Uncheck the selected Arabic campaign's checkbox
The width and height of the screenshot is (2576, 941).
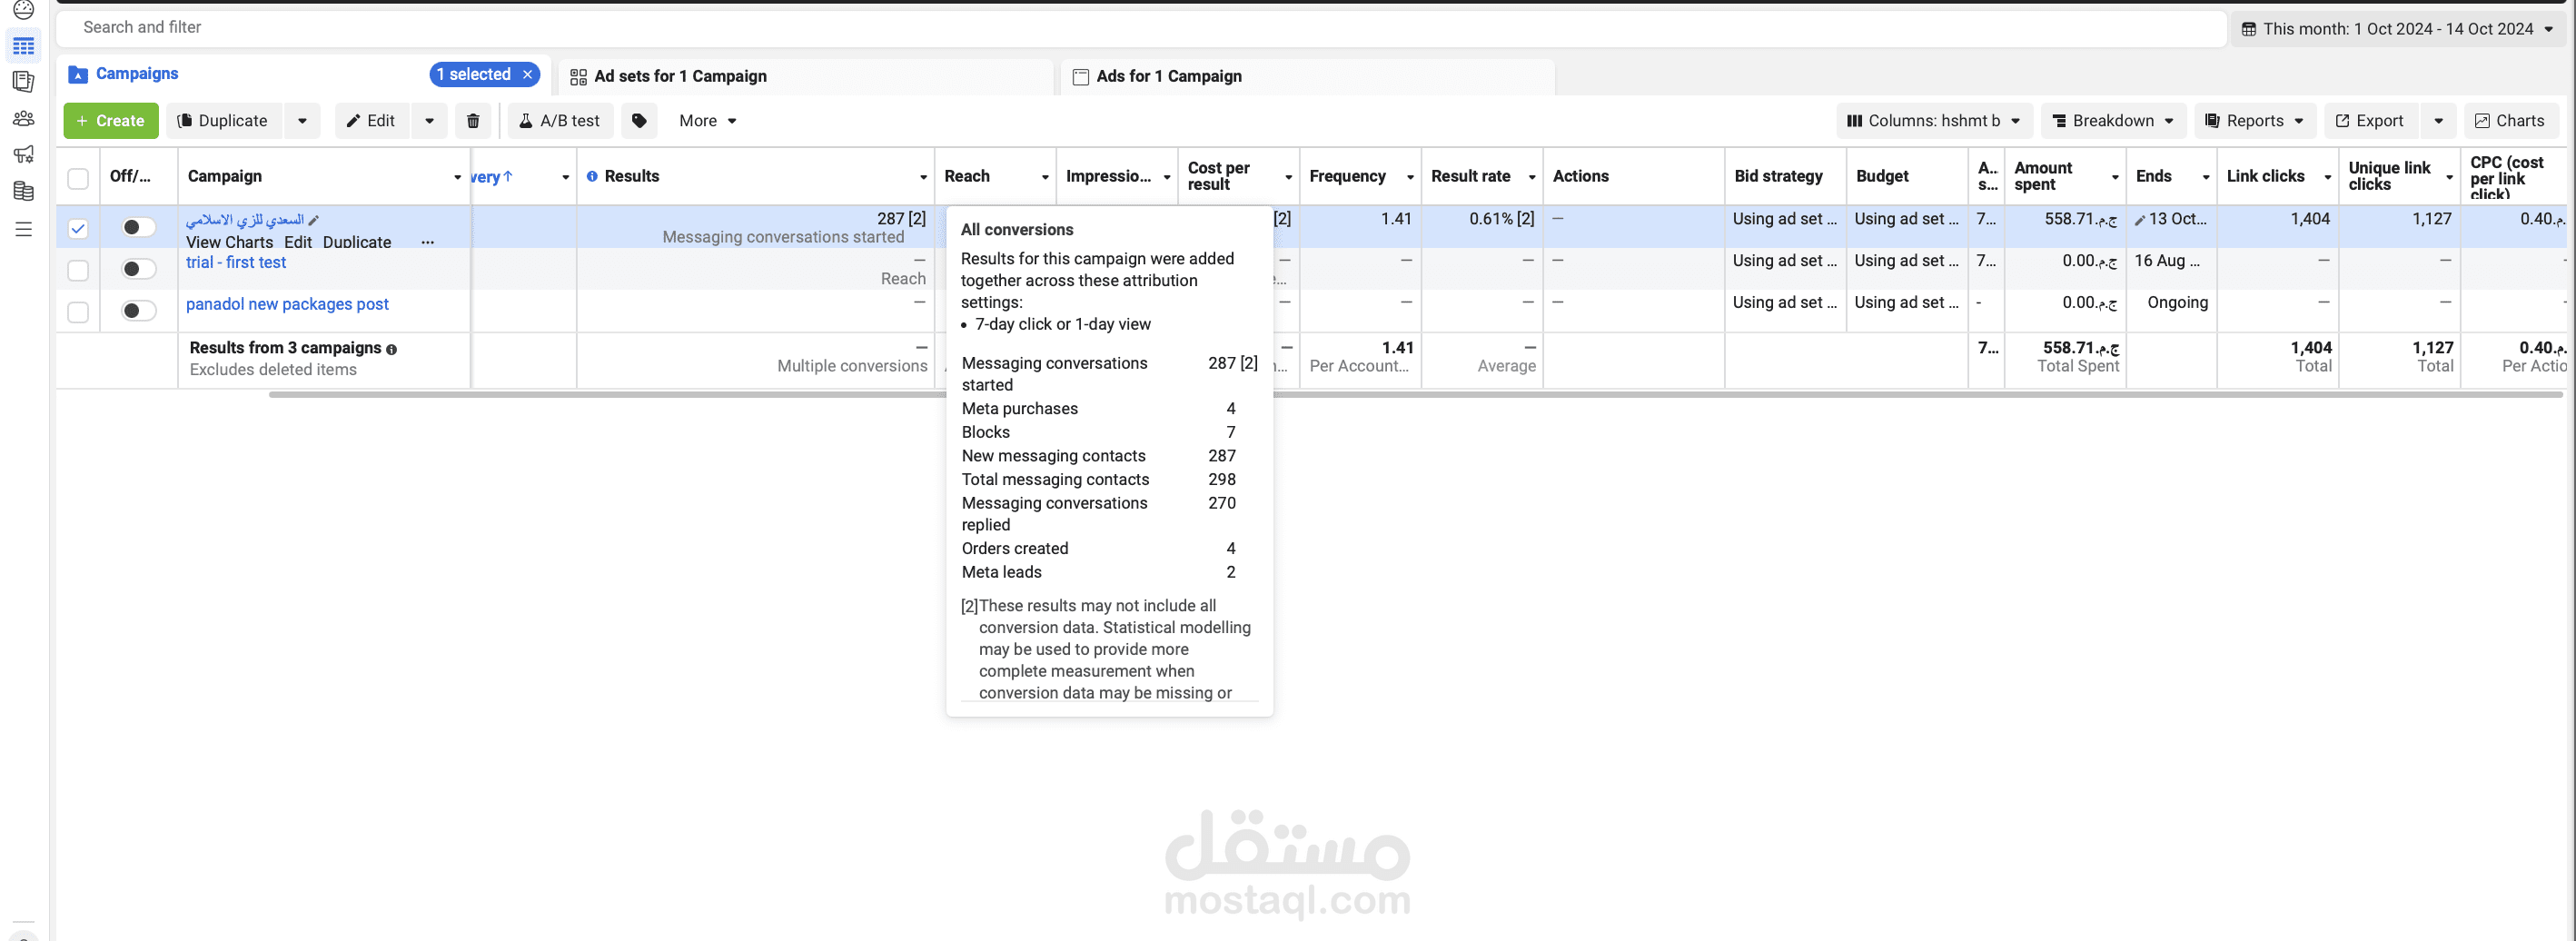pyautogui.click(x=78, y=228)
